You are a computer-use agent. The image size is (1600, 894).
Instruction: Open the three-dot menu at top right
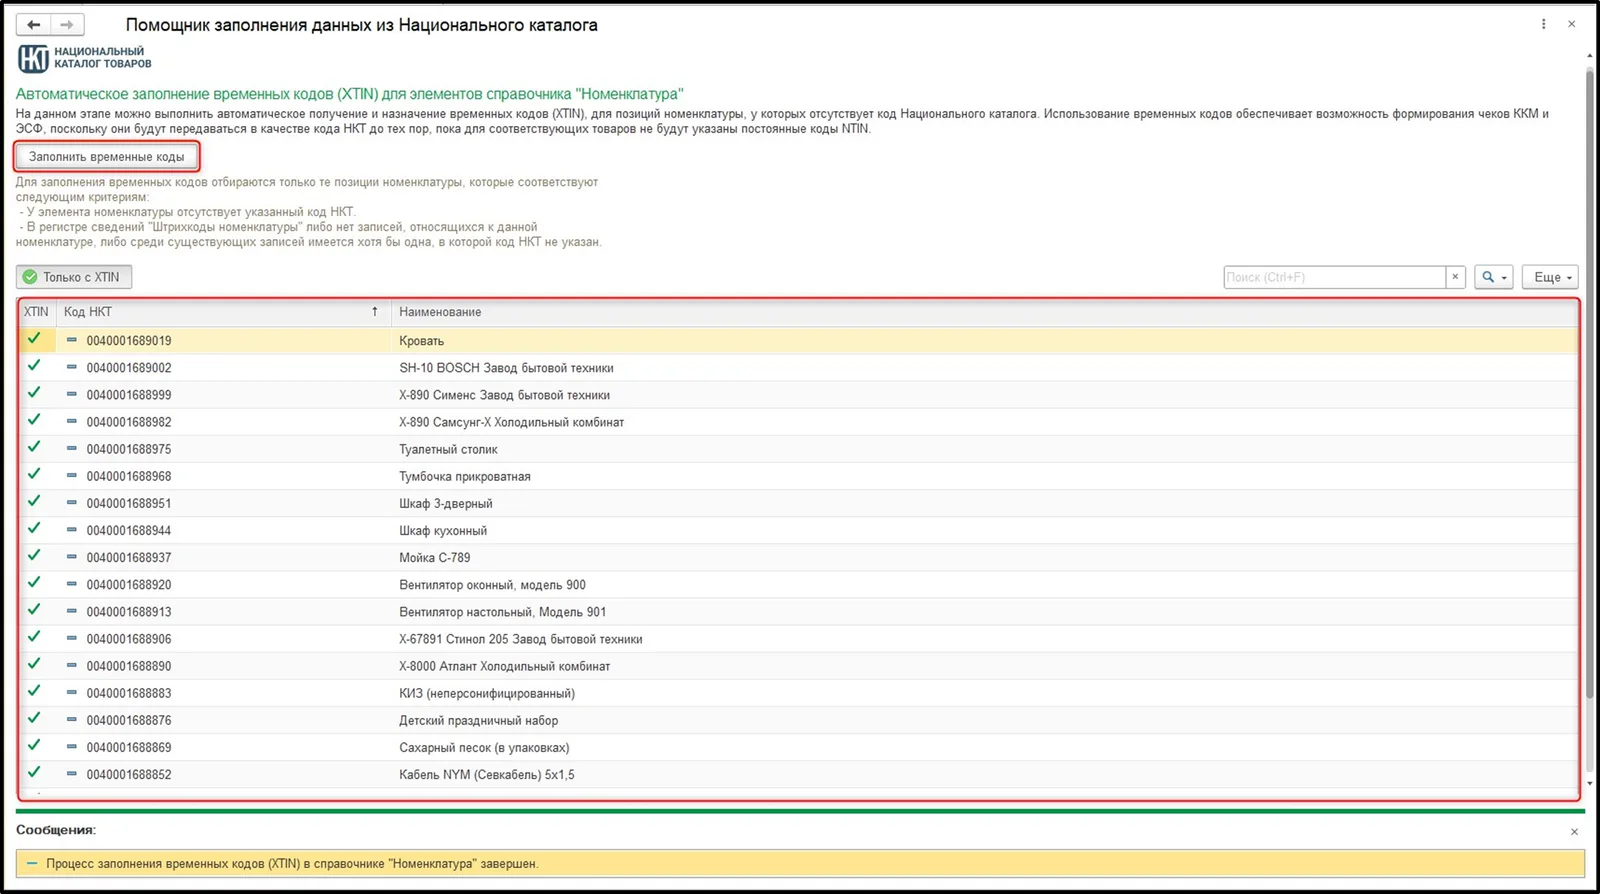click(x=1543, y=25)
